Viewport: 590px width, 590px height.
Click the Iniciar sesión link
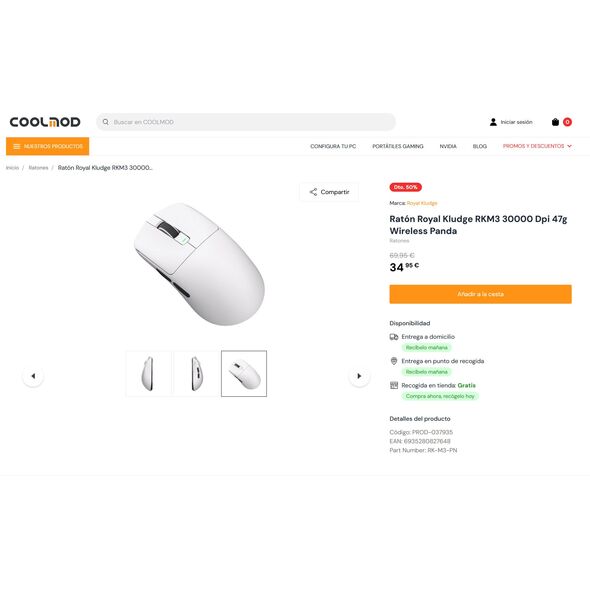(x=516, y=122)
